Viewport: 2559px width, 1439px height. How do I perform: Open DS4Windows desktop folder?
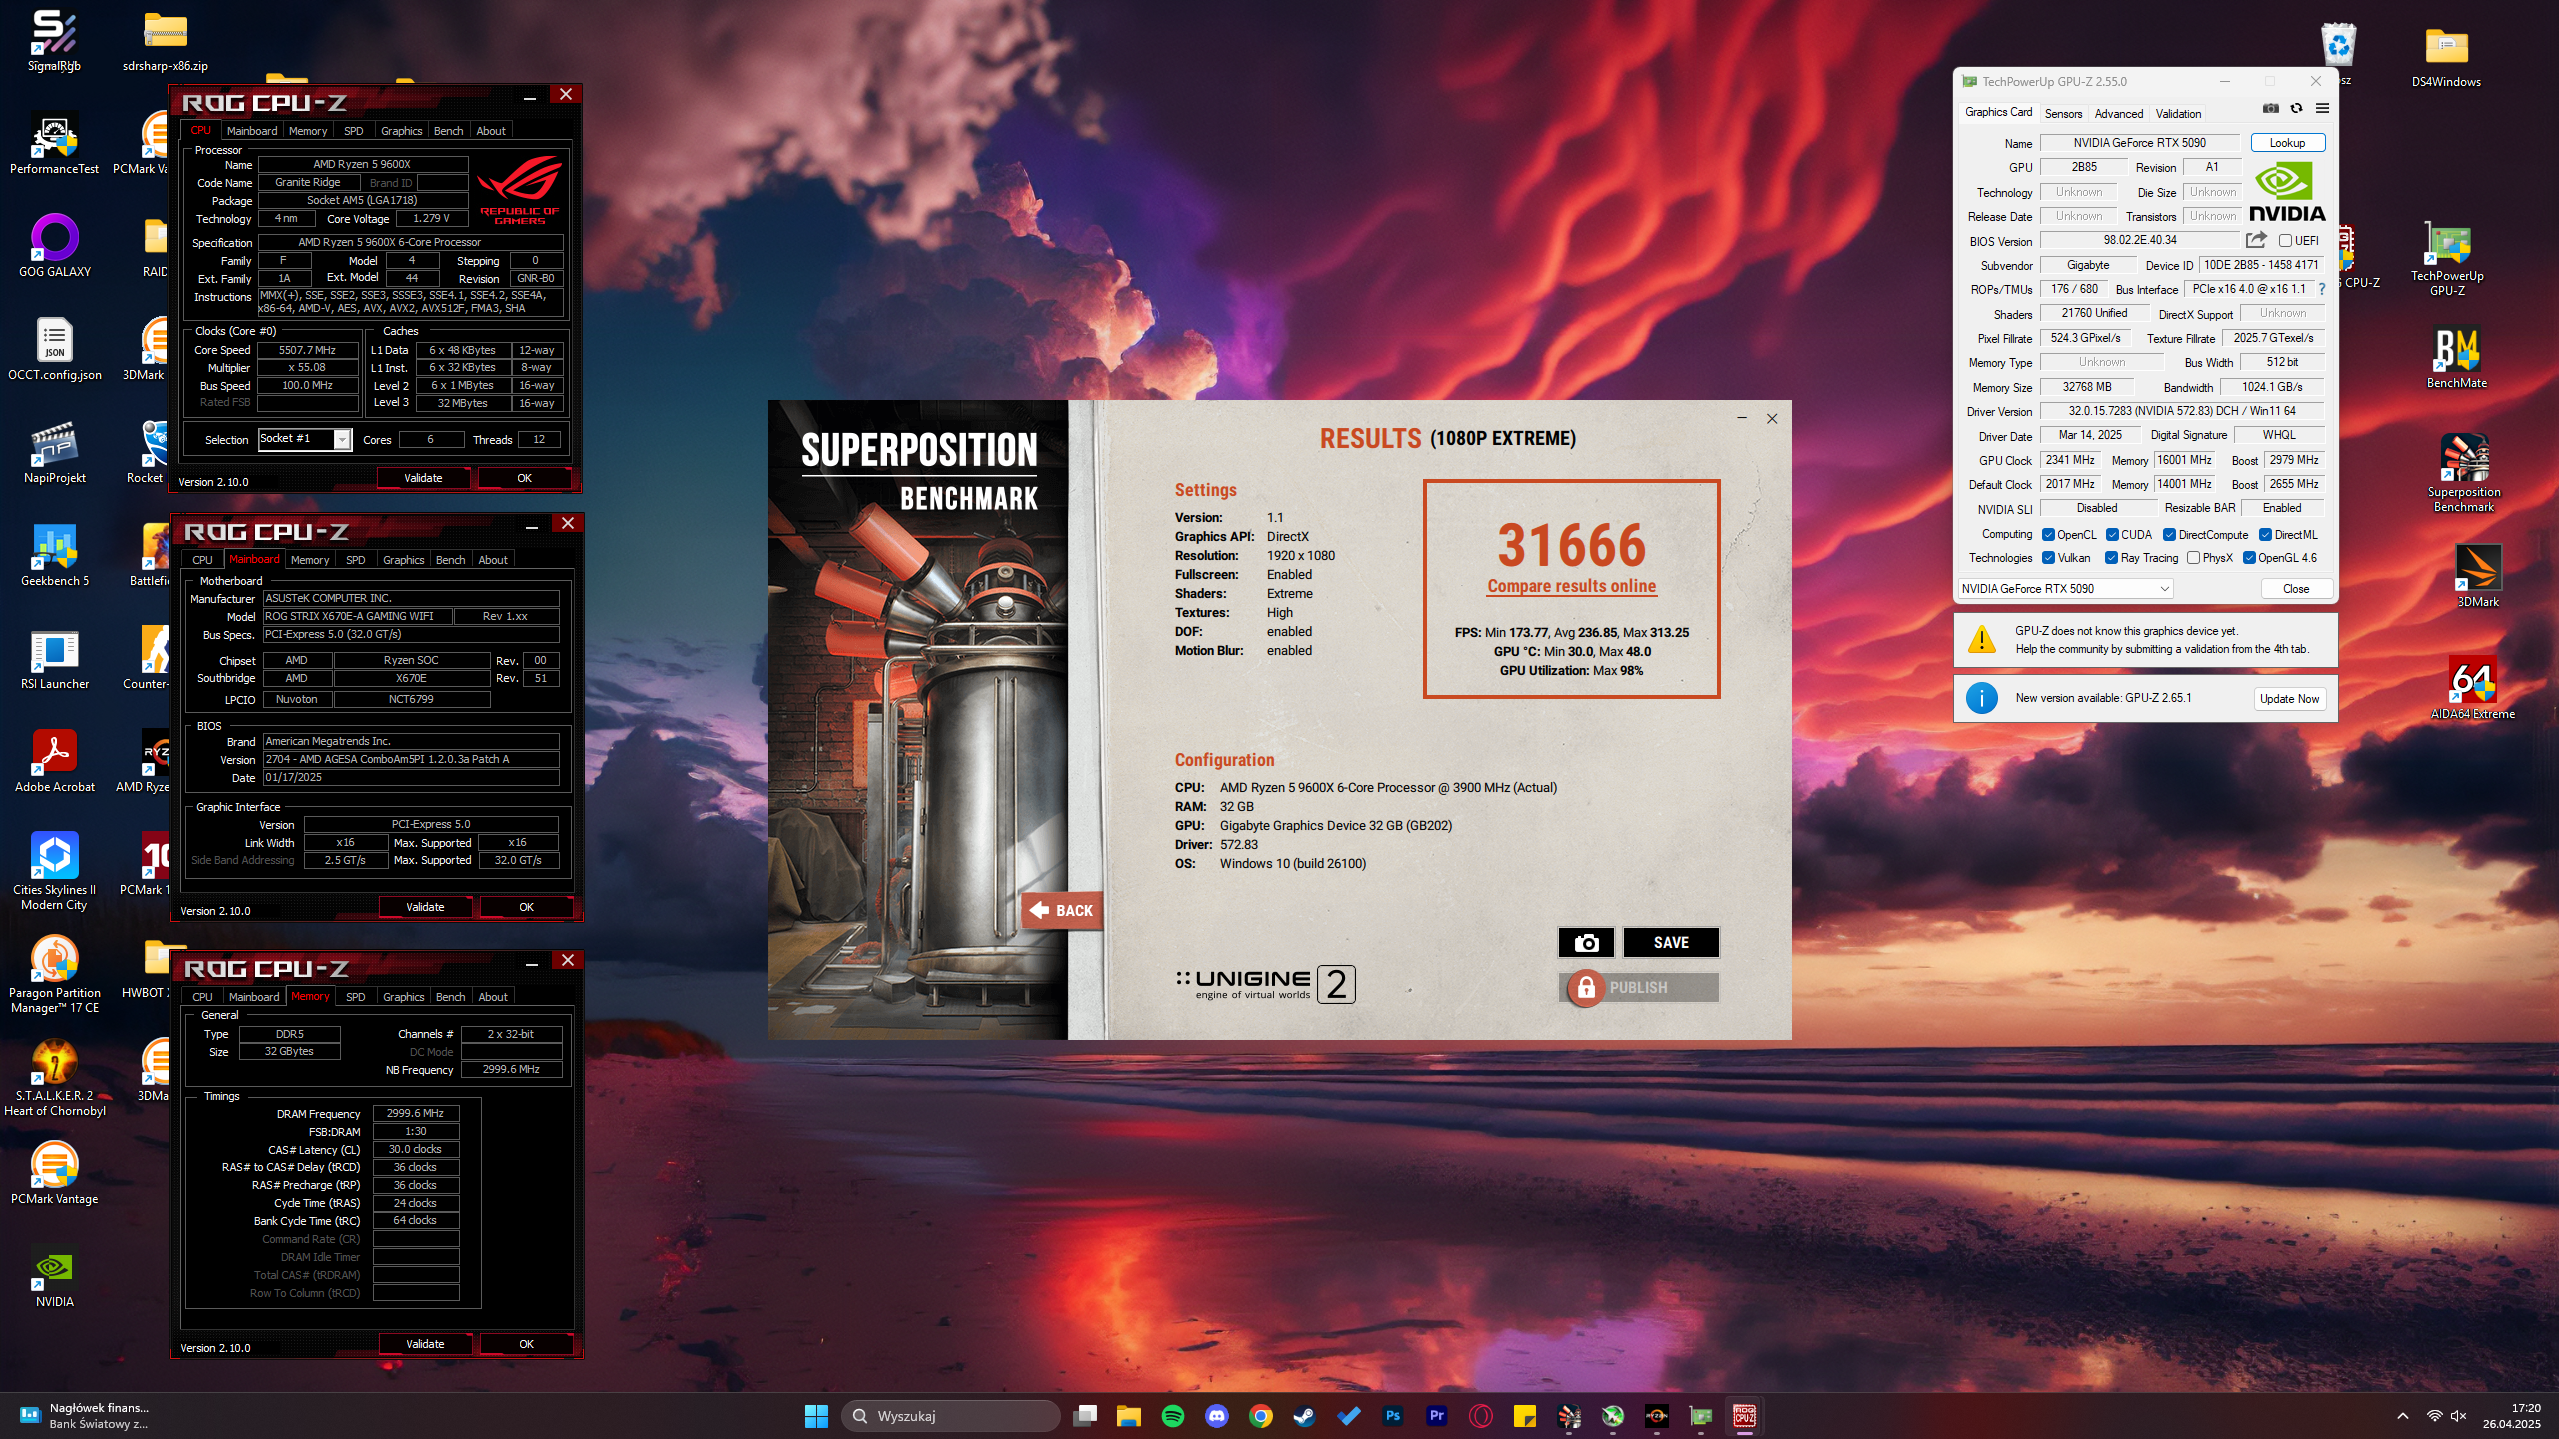pyautogui.click(x=2446, y=58)
